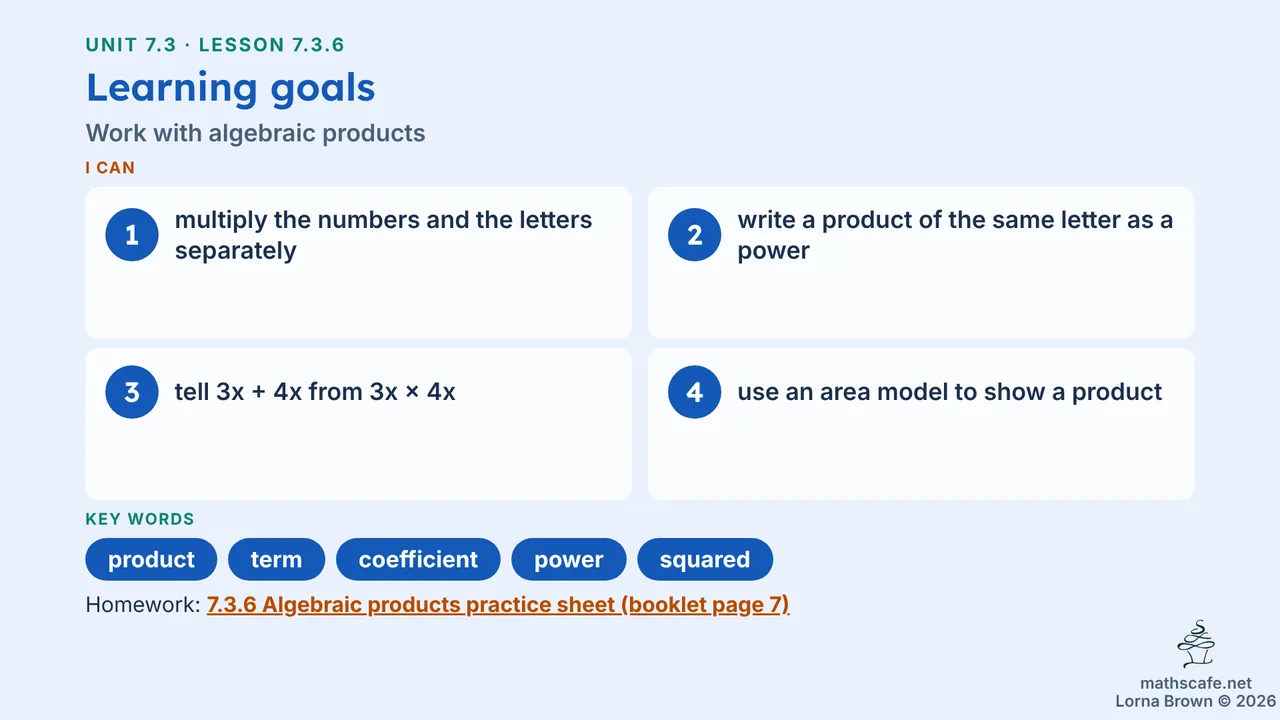Click the mathscafe cupcake logo
The width and height of the screenshot is (1280, 720).
(1196, 645)
